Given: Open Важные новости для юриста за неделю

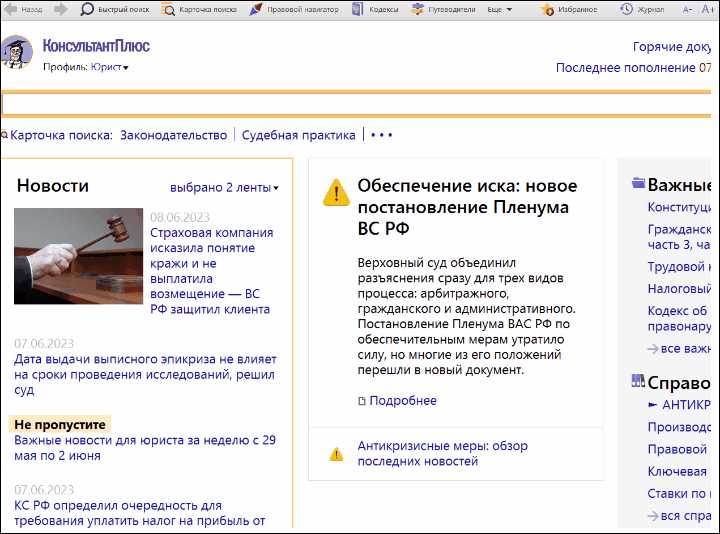Looking at the screenshot, I should click(x=145, y=448).
